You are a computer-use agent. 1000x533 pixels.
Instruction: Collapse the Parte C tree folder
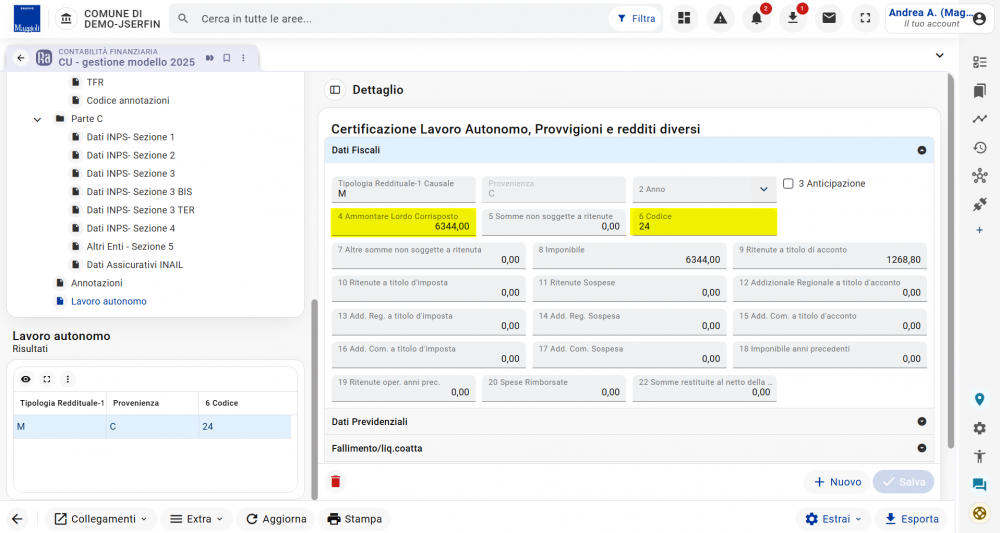(x=38, y=119)
